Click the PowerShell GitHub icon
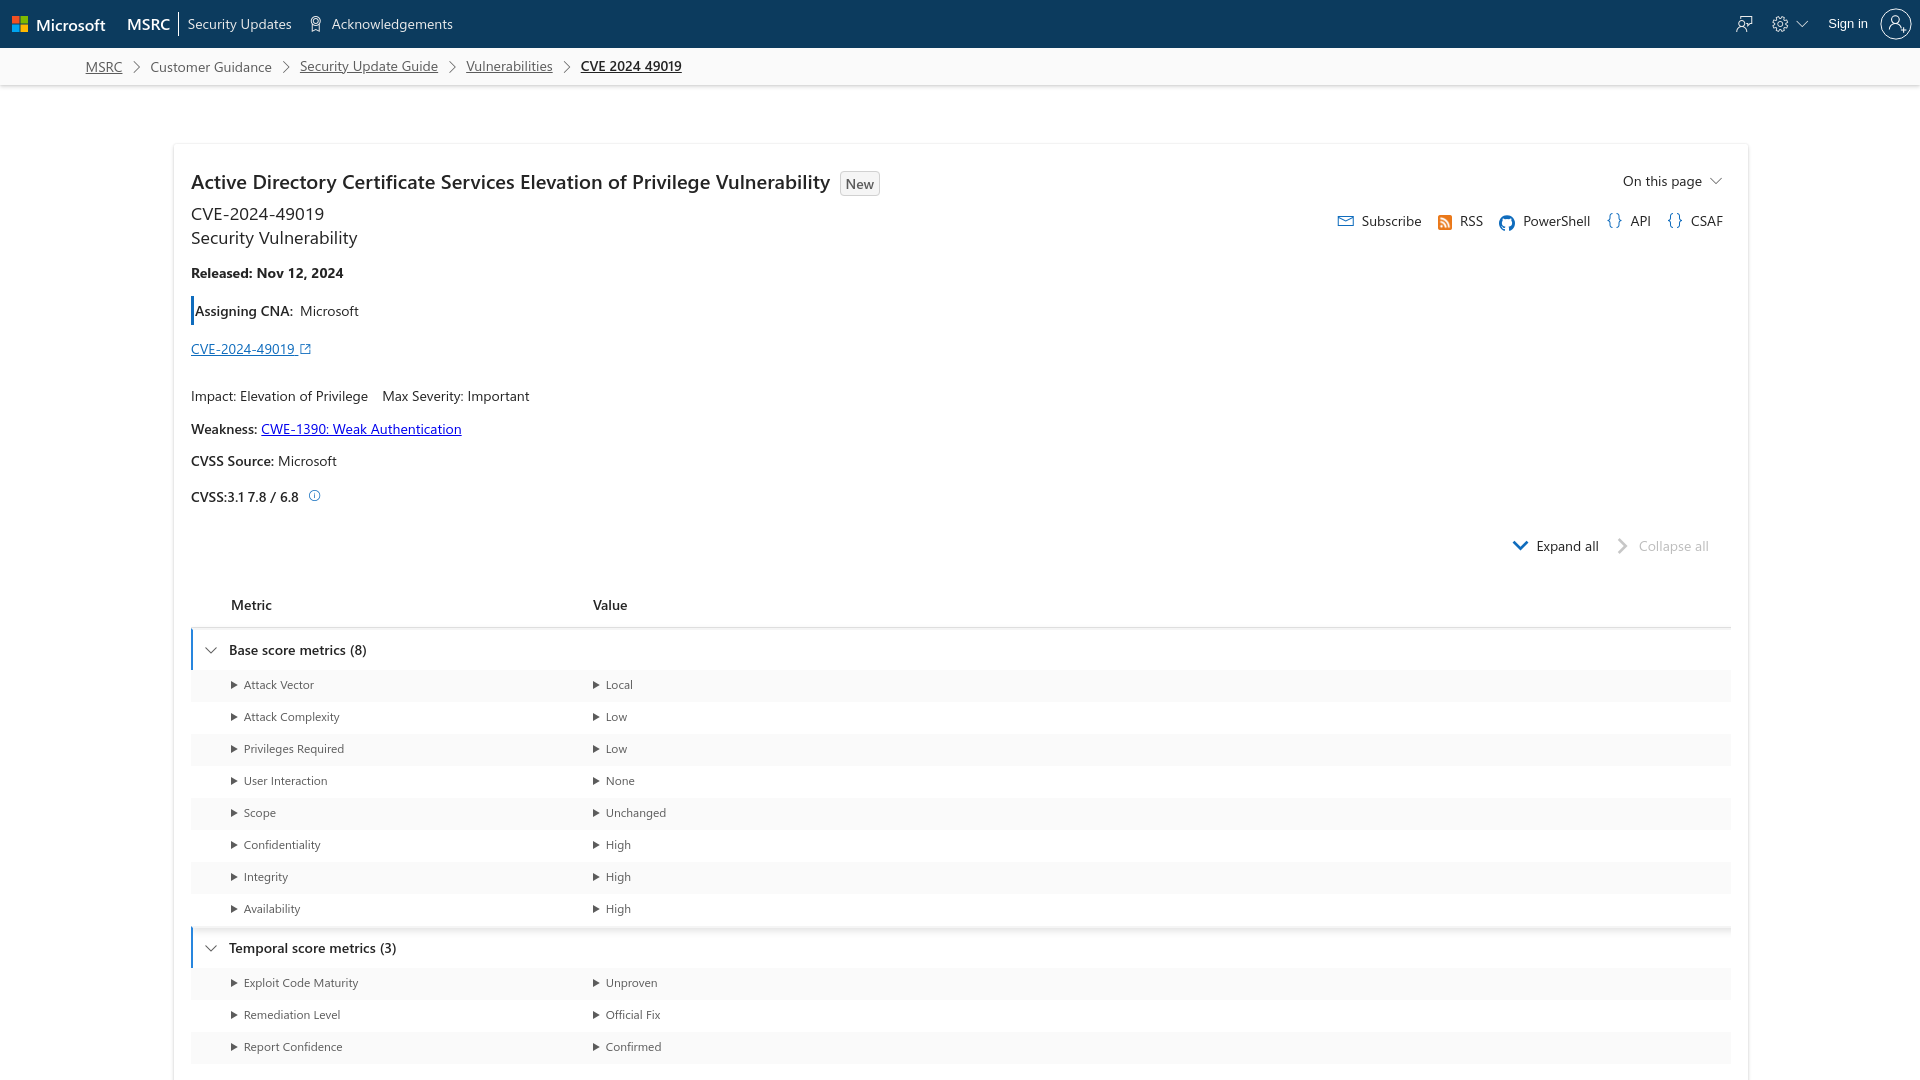Screen dimensions: 1920x1080 pos(1506,222)
